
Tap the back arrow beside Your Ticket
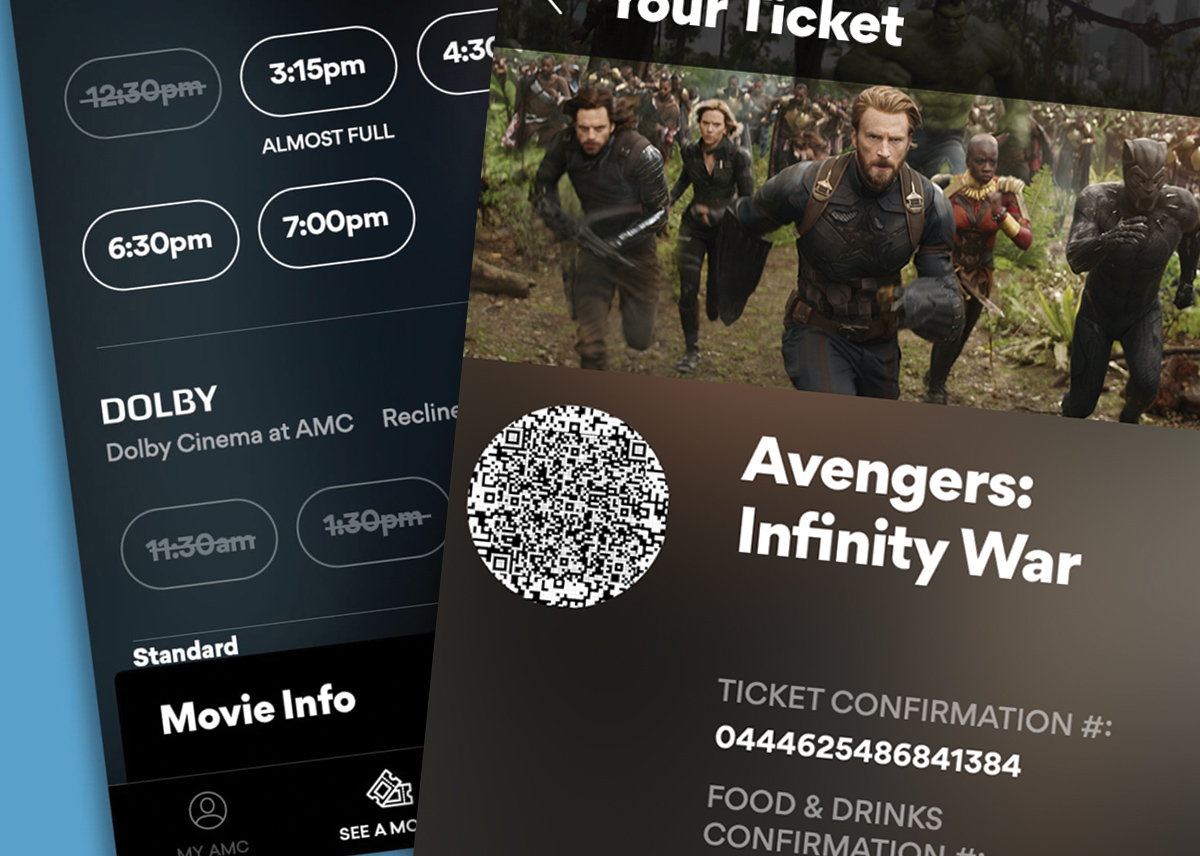tap(553, 5)
